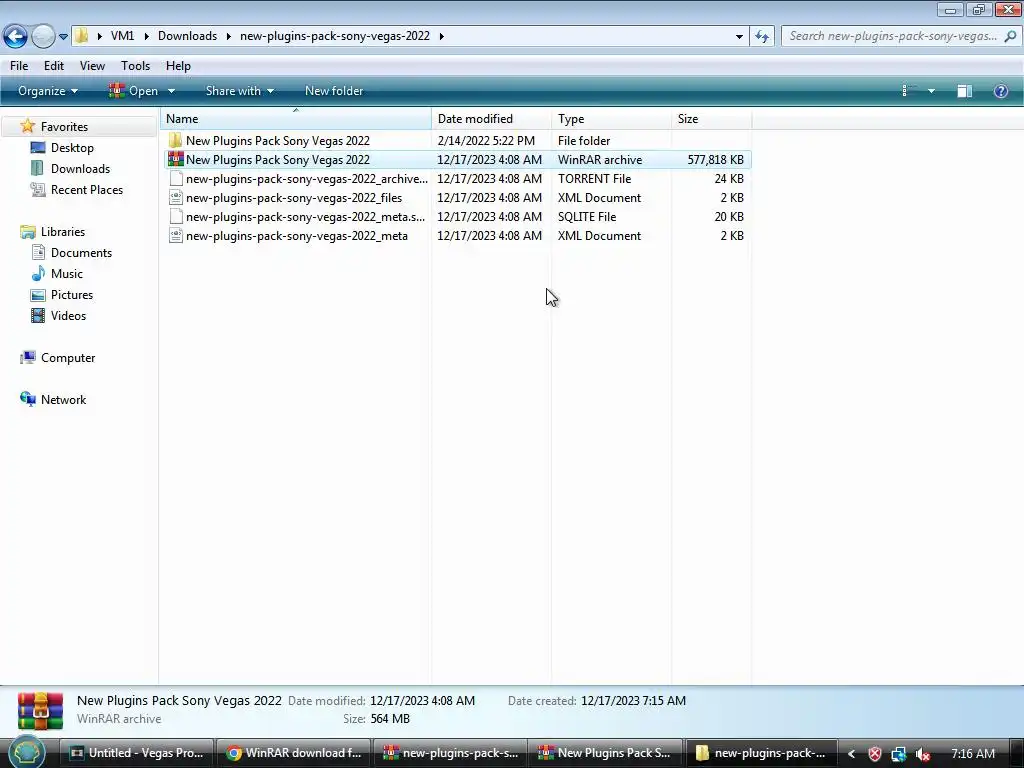The width and height of the screenshot is (1024, 768).
Task: Select the New Plugins Pack Sony Vegas 2022 folder icon
Action: [175, 140]
